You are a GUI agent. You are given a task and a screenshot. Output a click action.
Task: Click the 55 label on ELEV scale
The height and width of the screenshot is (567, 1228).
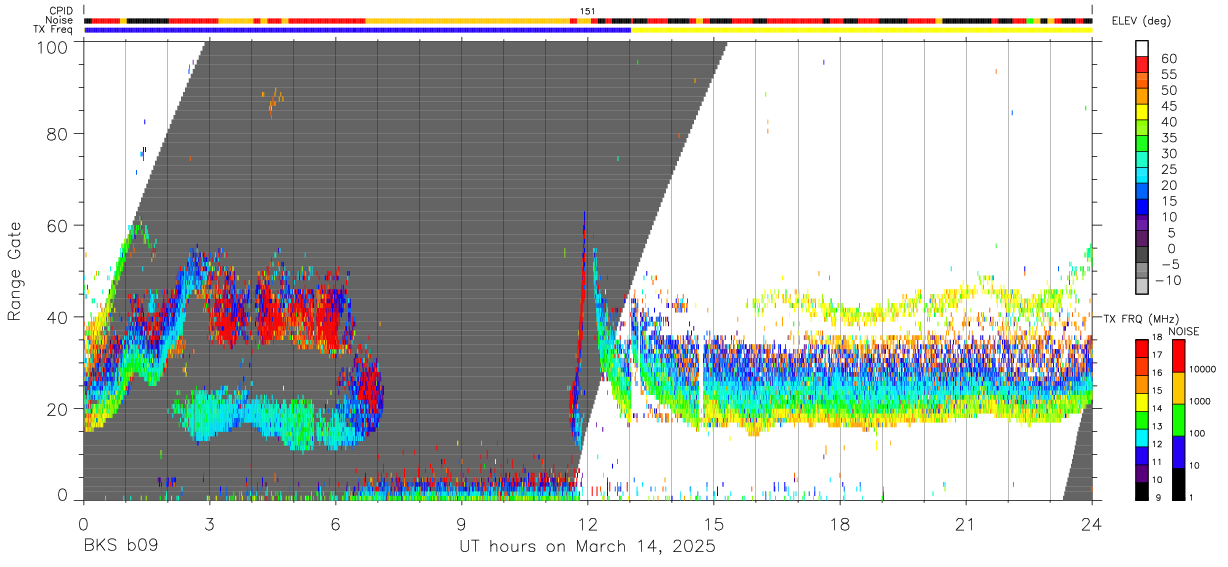[1170, 75]
